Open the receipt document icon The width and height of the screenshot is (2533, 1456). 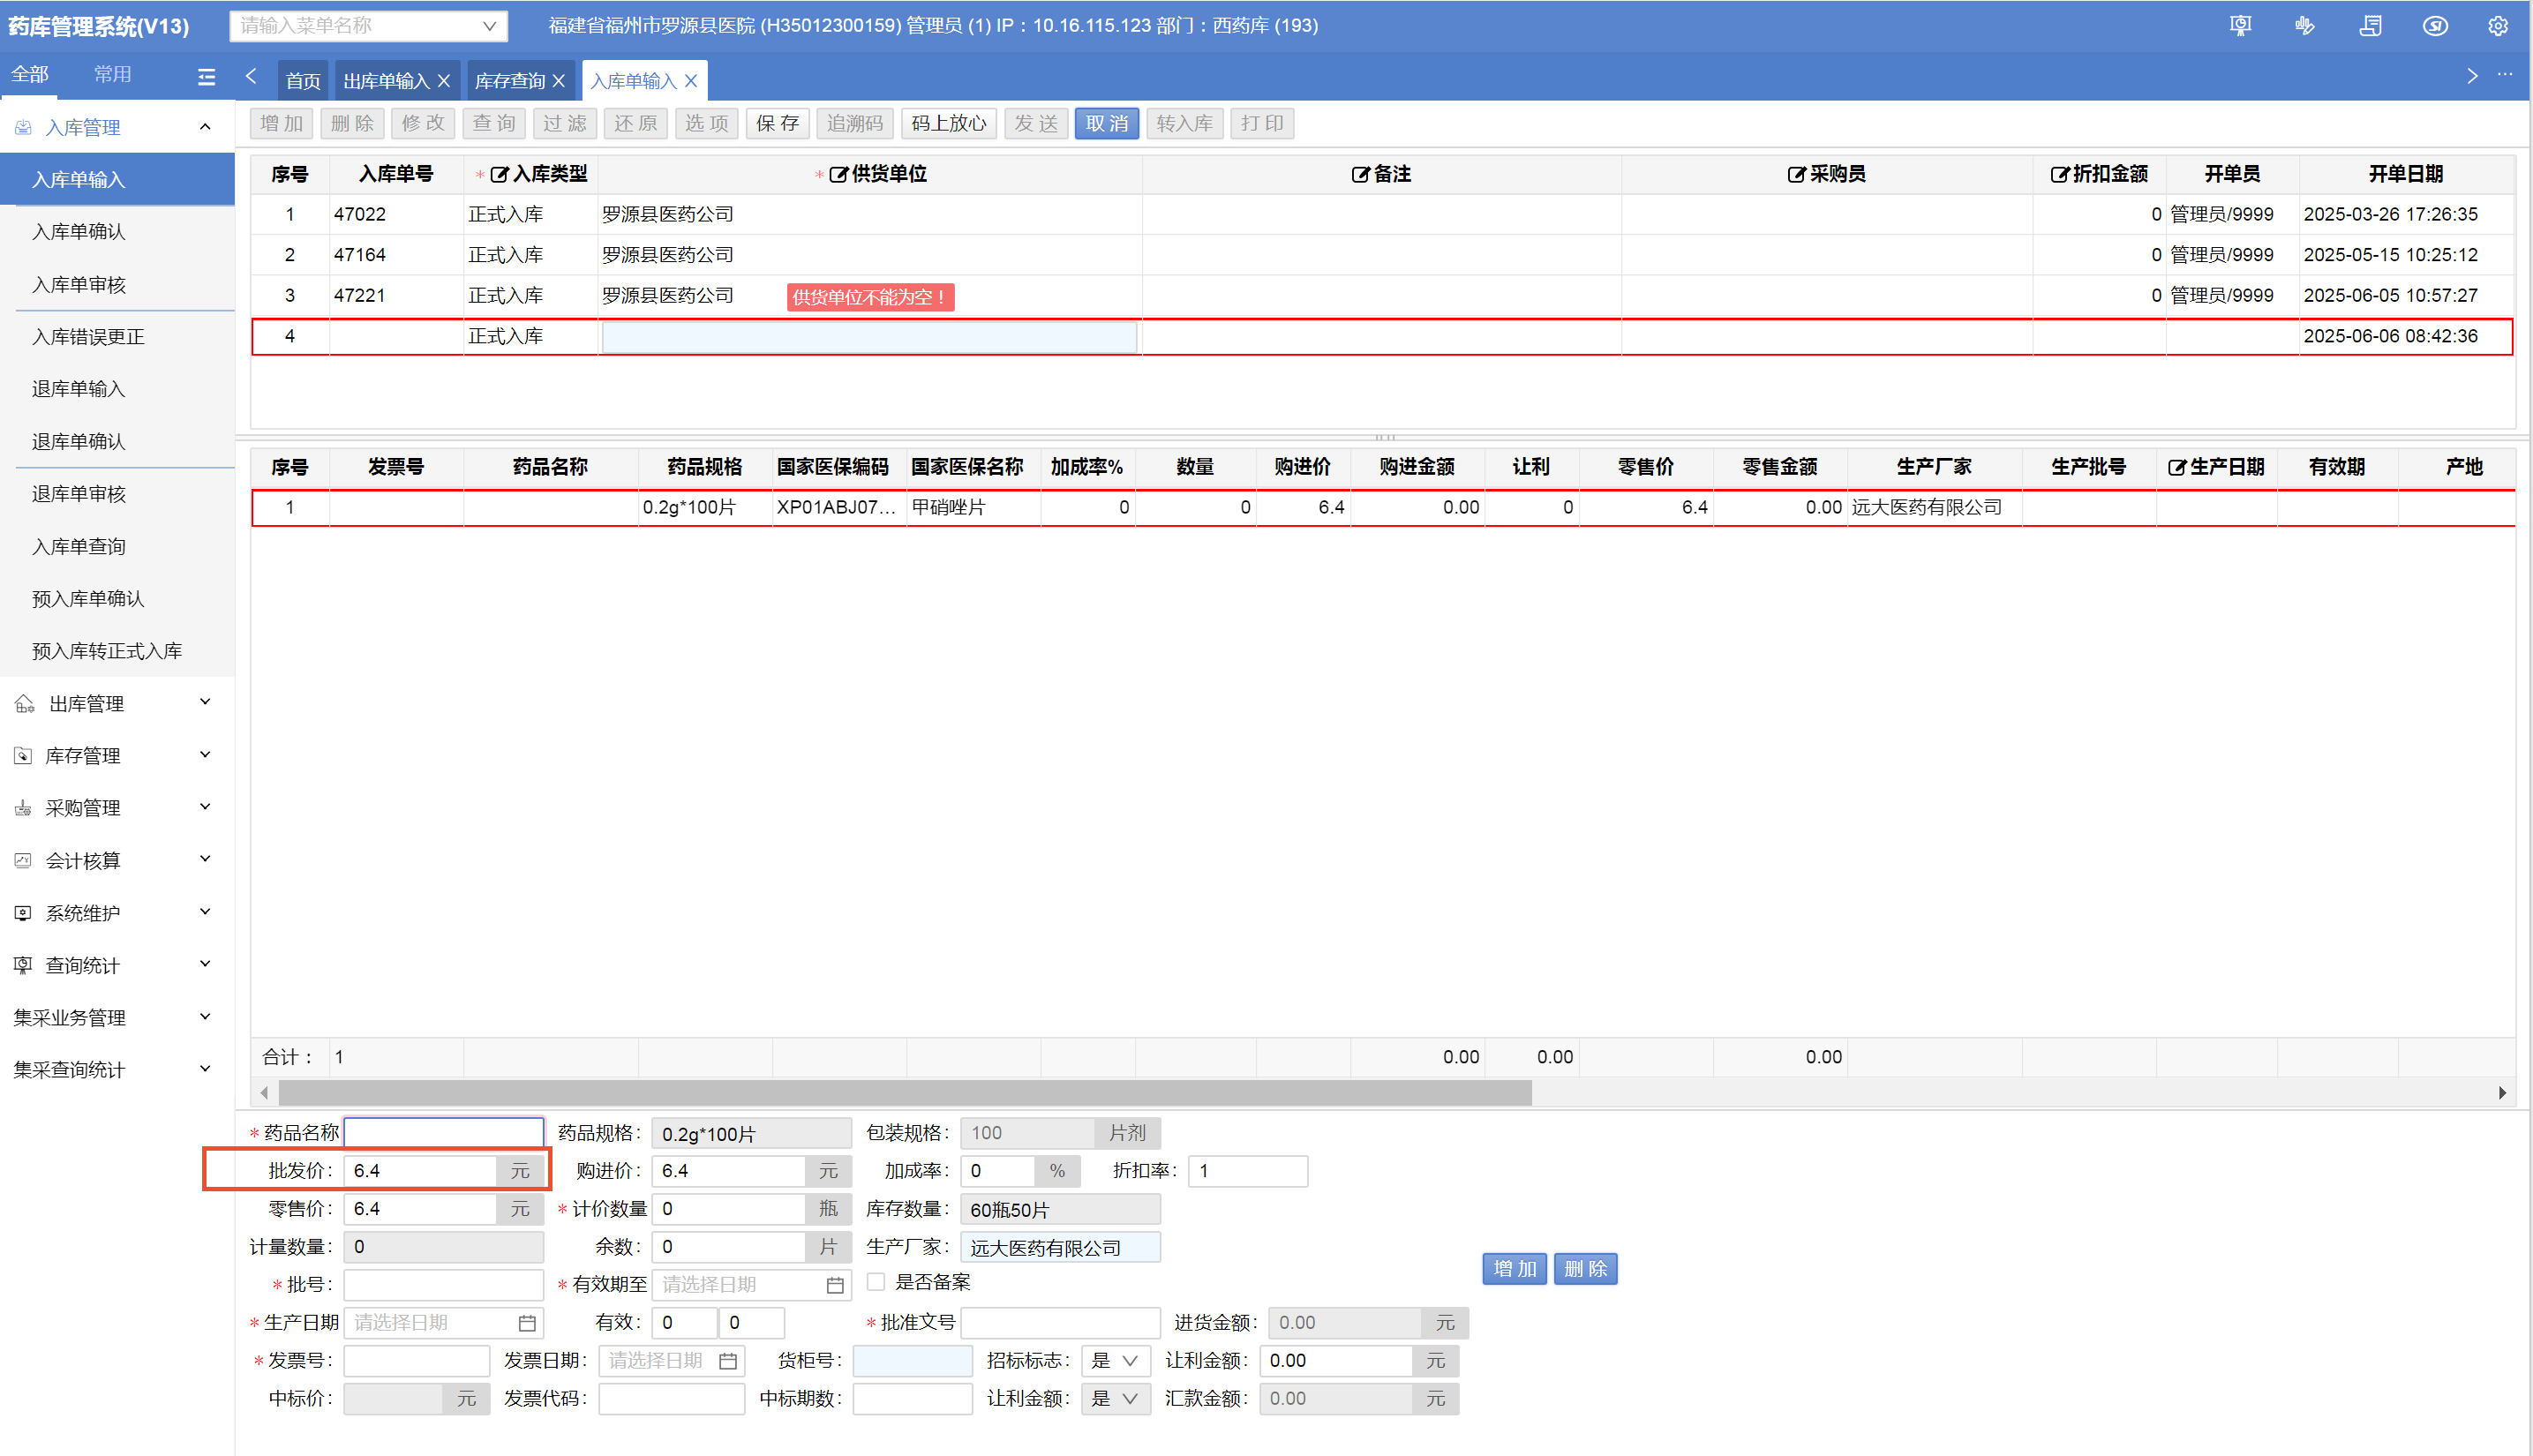coord(2369,26)
